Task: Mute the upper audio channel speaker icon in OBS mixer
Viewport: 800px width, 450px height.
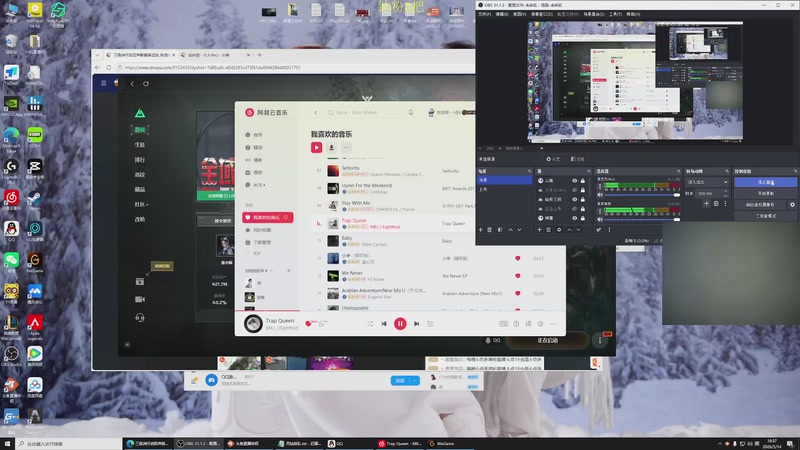Action: (600, 195)
